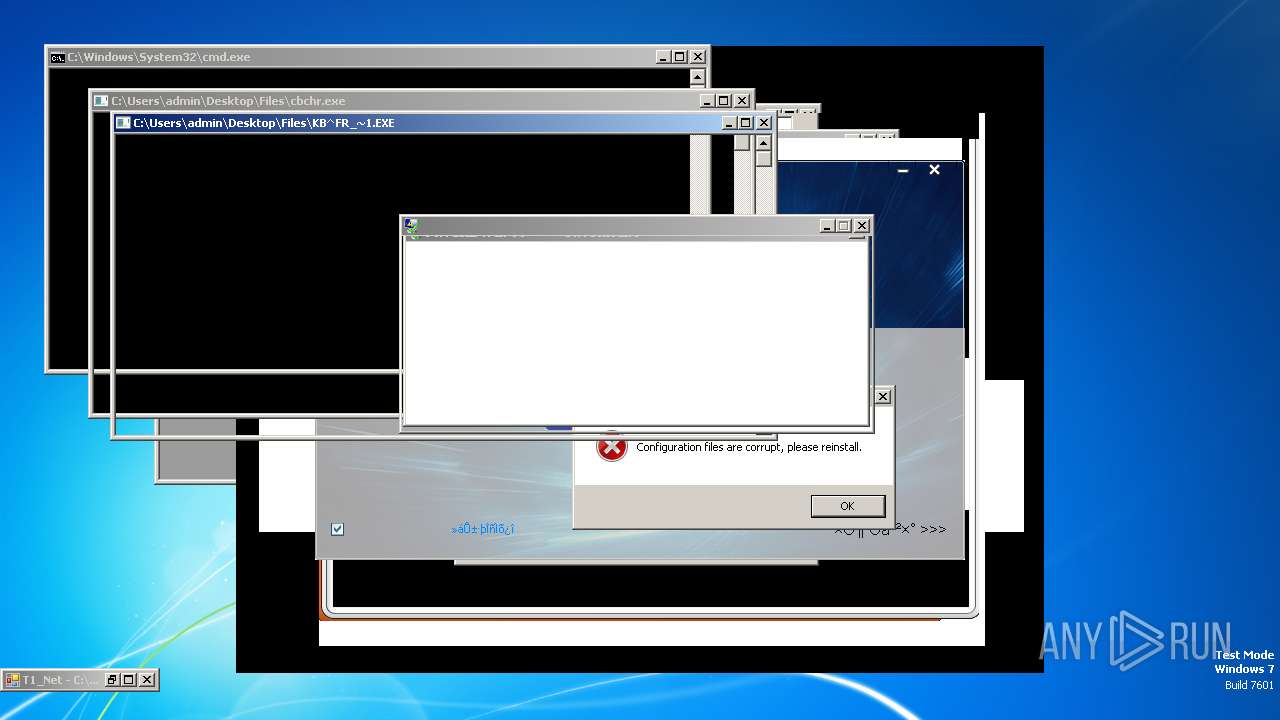This screenshot has width=1280, height=720.
Task: Maximize the cmd.exe console window
Action: click(680, 57)
